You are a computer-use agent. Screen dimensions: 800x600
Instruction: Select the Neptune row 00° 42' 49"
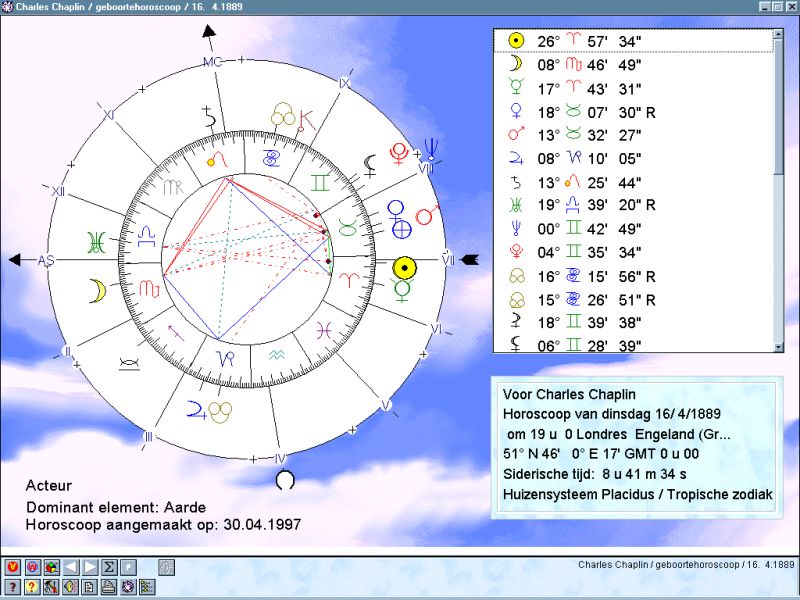point(634,229)
